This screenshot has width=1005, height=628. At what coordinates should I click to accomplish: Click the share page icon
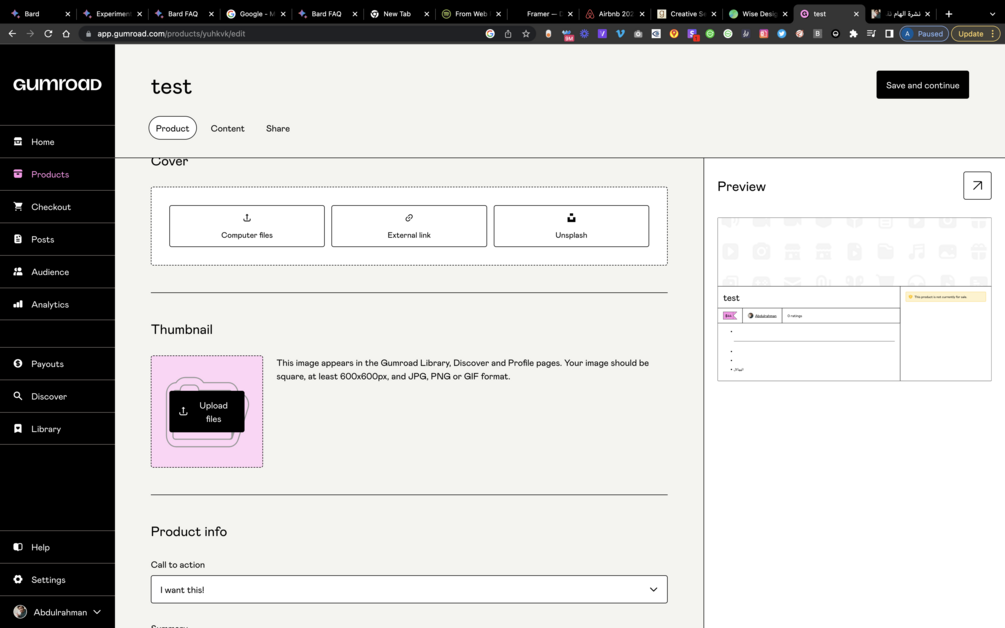tap(508, 33)
